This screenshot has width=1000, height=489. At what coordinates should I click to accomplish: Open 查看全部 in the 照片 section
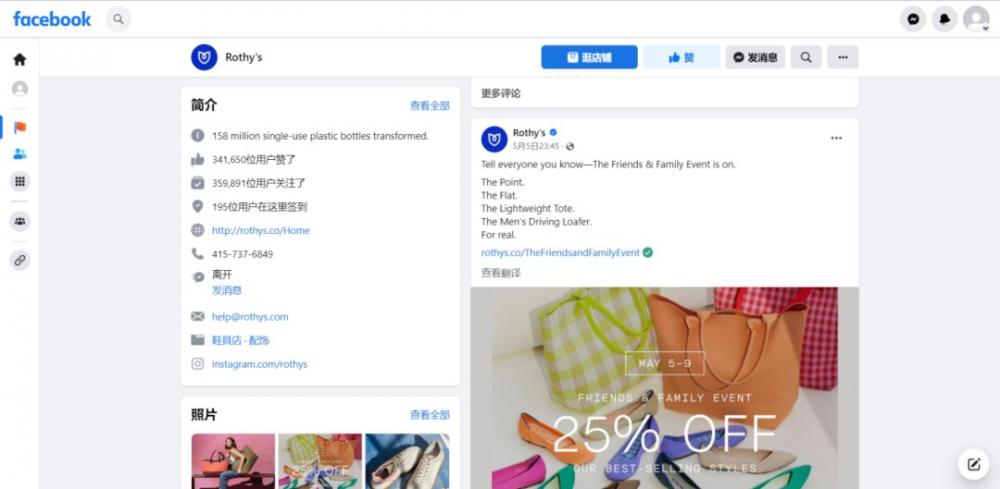click(430, 415)
